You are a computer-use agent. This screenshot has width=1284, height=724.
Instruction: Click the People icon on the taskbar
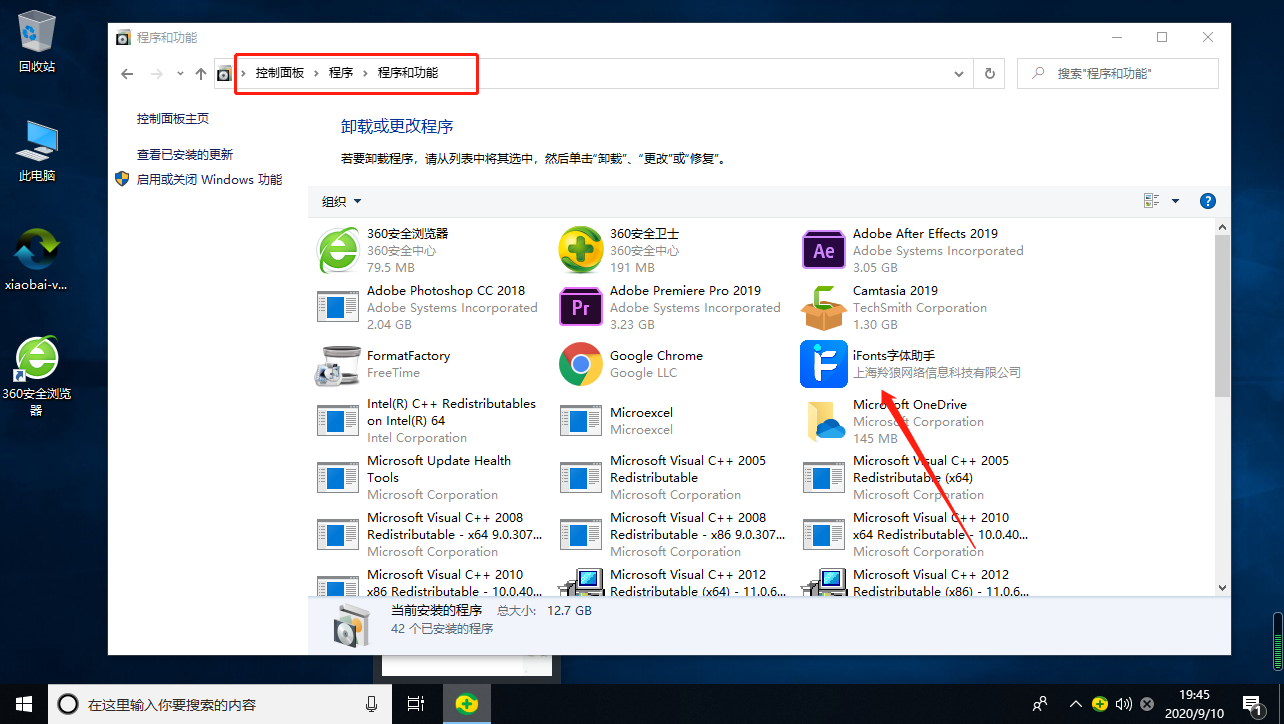1041,704
